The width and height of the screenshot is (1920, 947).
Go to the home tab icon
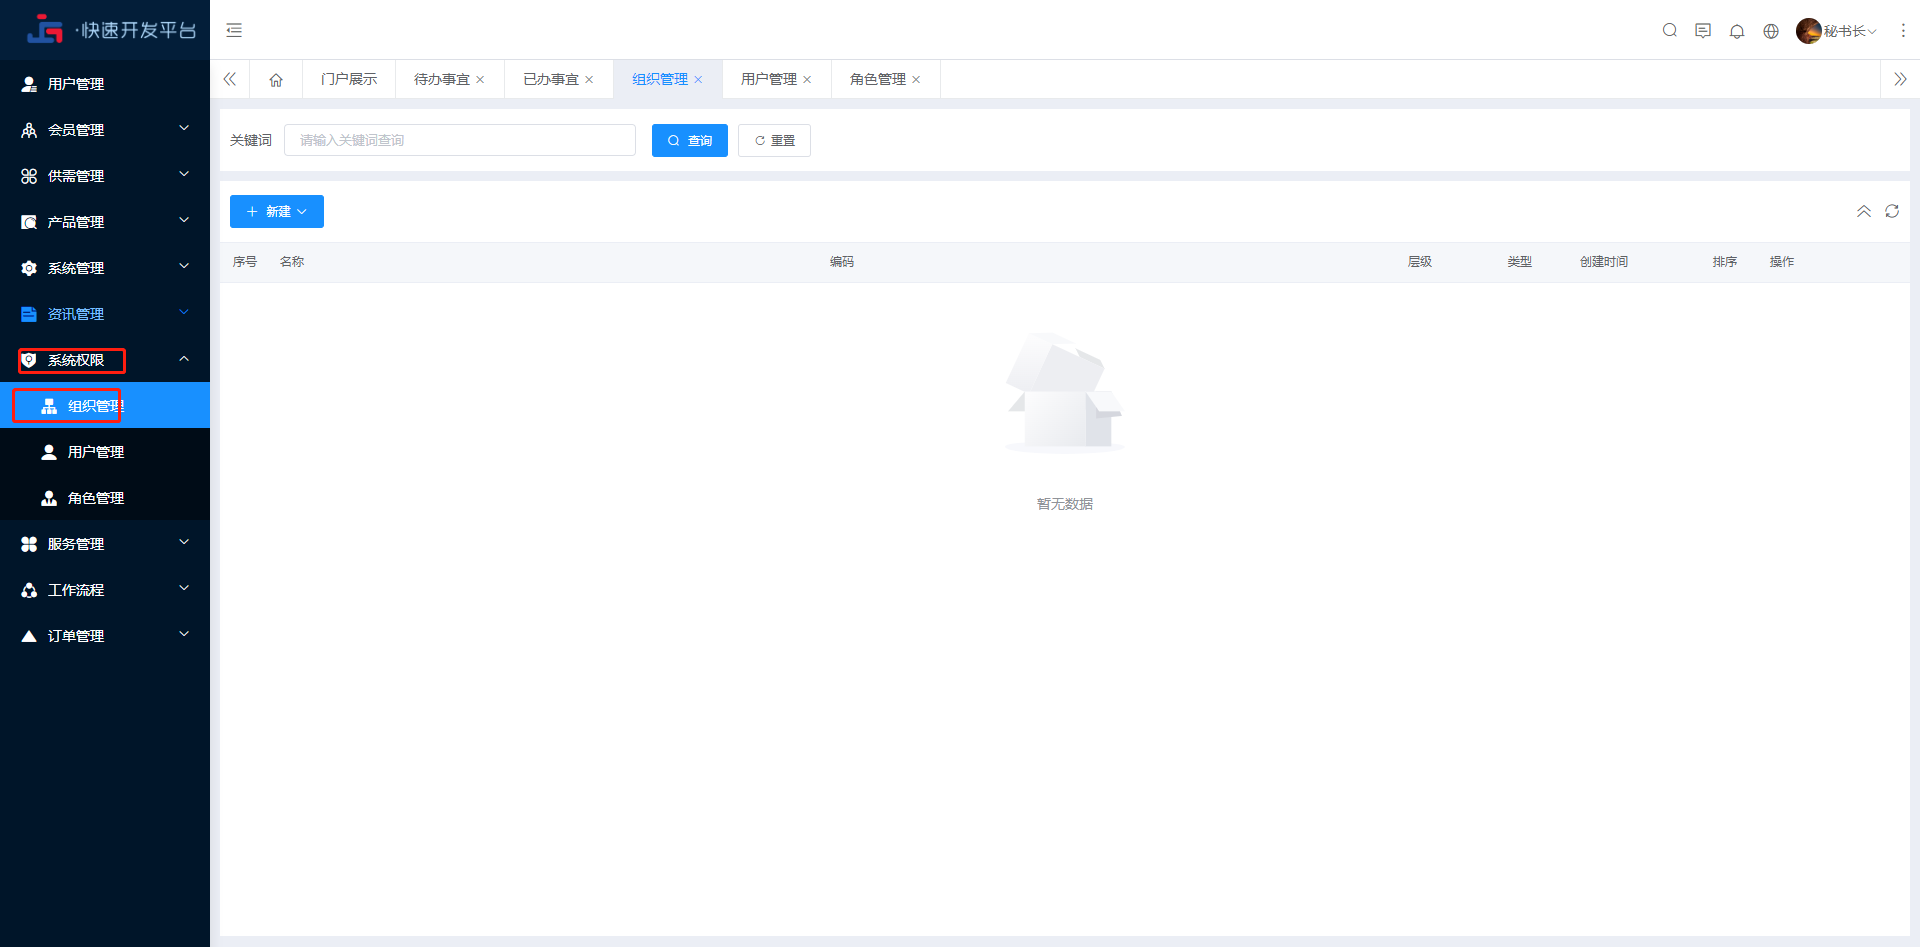[276, 80]
